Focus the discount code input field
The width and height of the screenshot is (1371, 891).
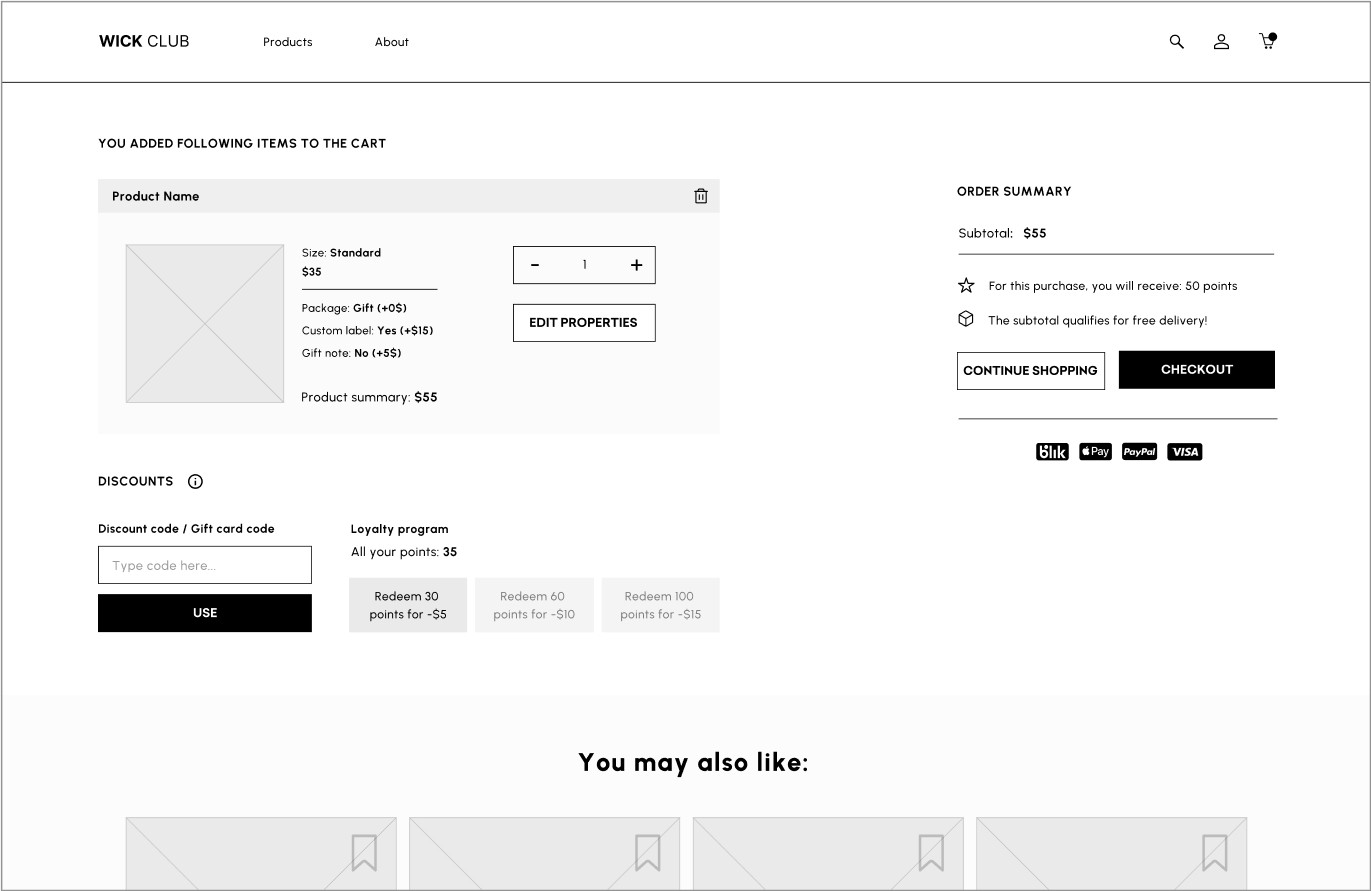coord(205,565)
